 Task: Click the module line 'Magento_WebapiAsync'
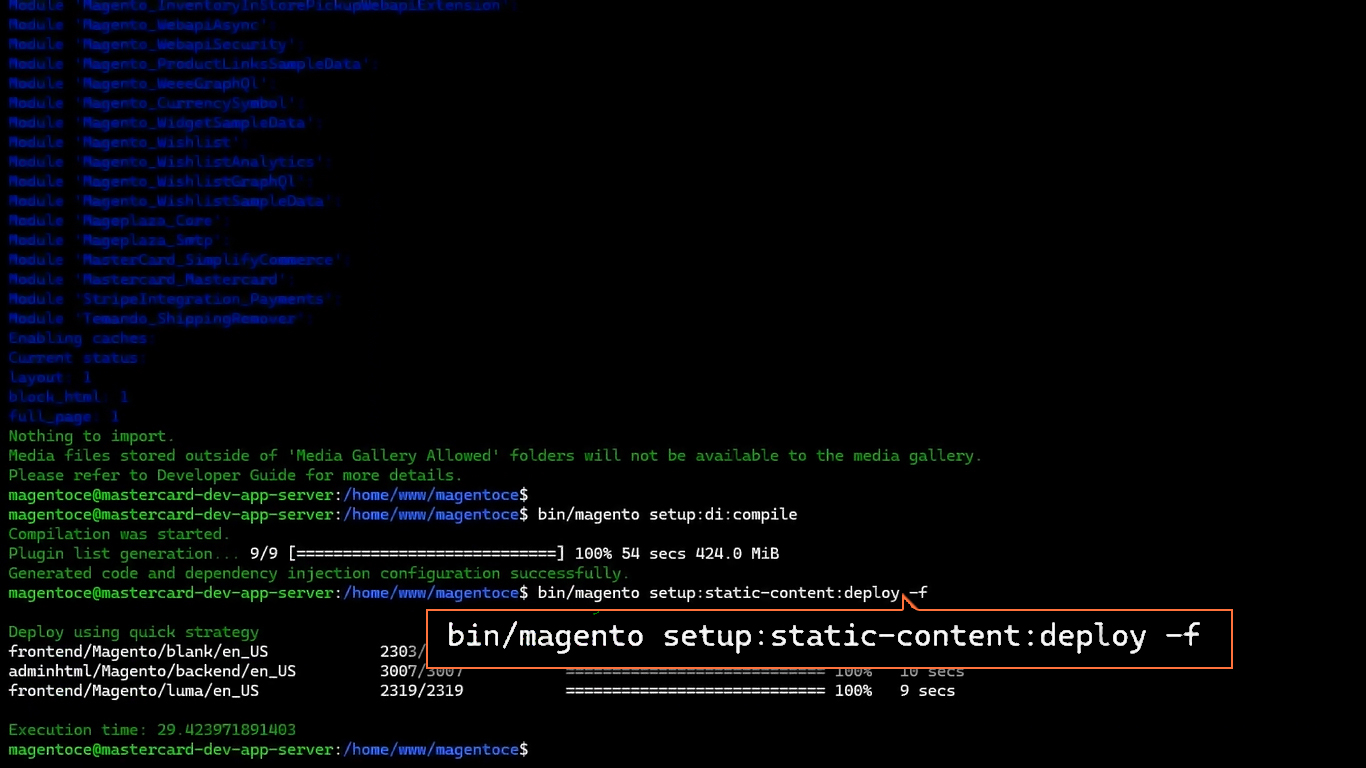(x=142, y=25)
